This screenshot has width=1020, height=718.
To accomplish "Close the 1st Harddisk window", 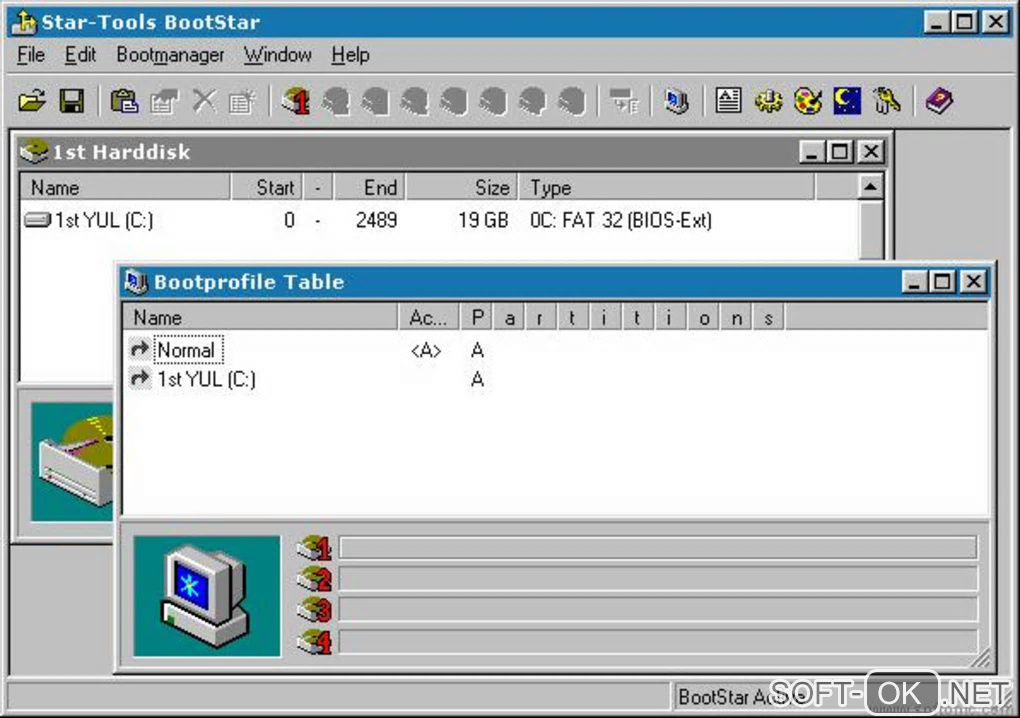I will (870, 152).
